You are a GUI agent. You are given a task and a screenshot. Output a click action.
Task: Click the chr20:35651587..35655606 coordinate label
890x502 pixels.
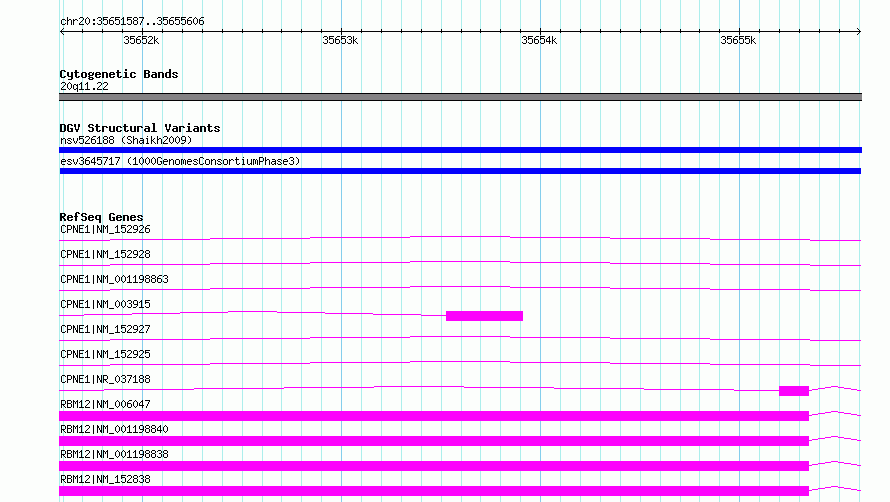click(132, 22)
